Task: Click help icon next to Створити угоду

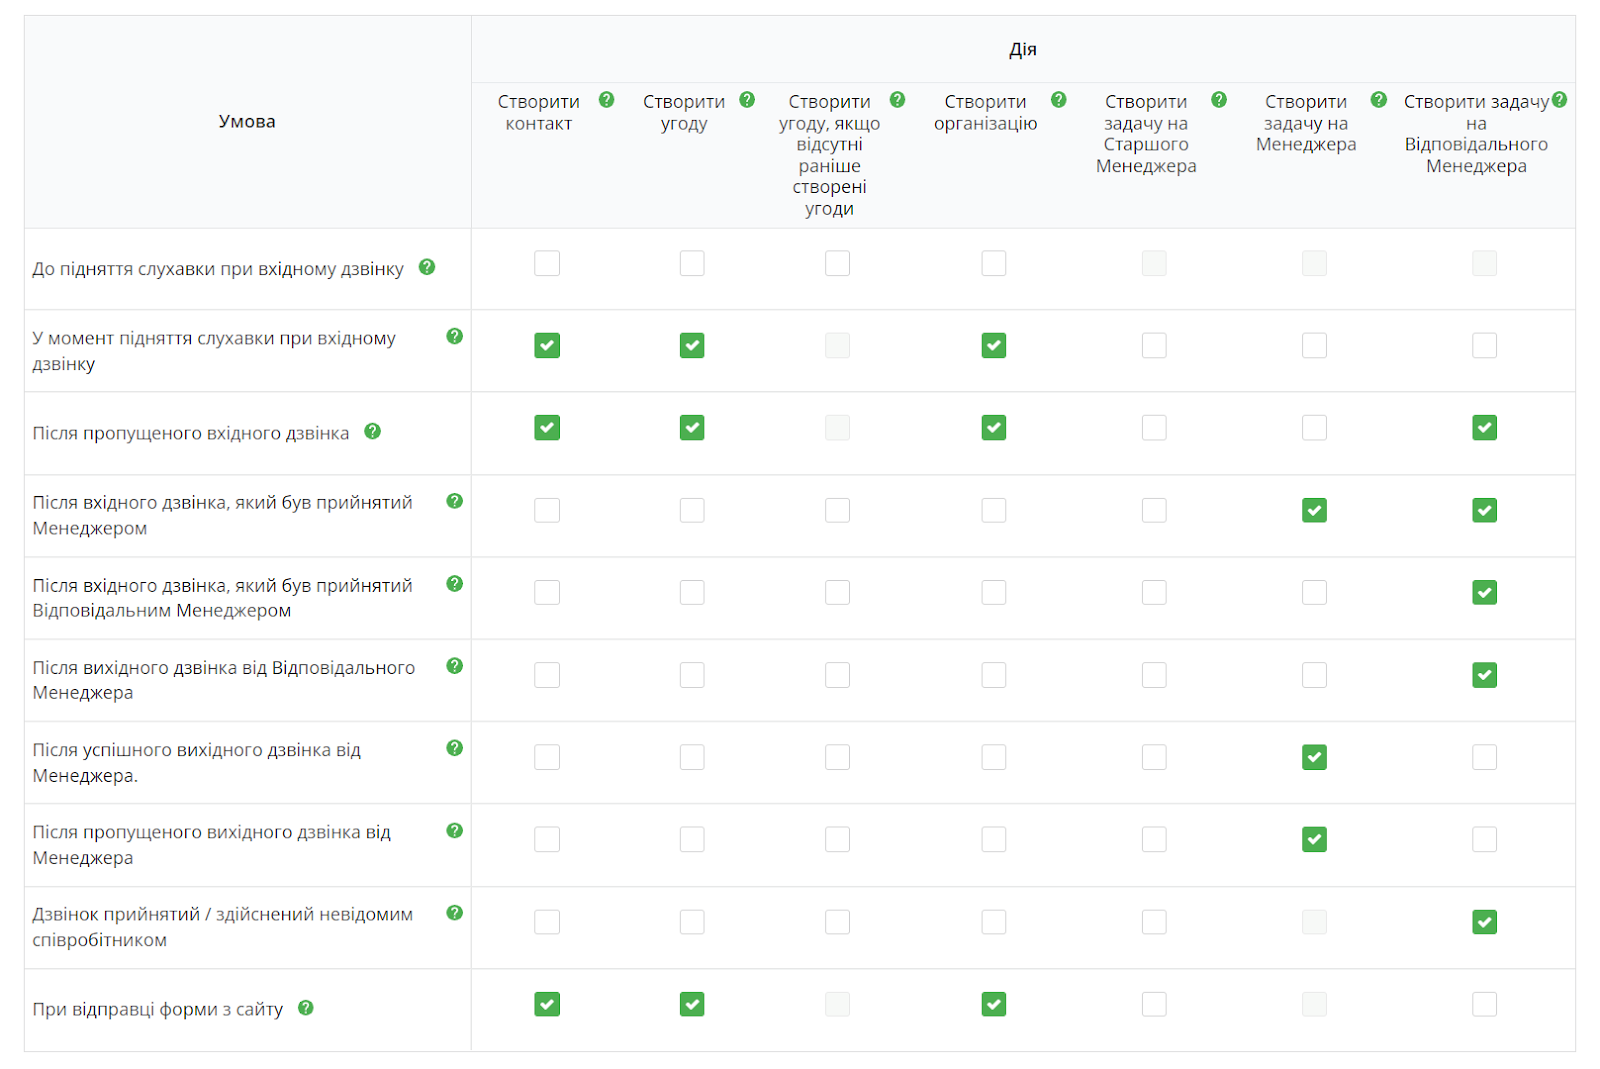Action: point(747,100)
